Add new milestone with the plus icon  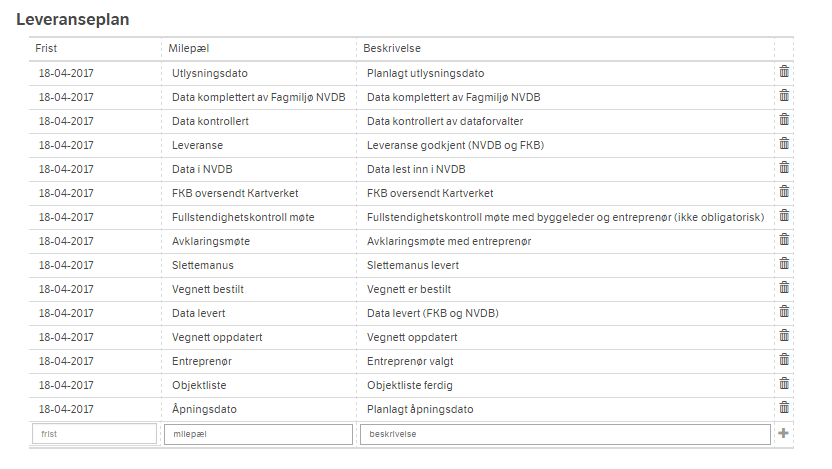783,433
